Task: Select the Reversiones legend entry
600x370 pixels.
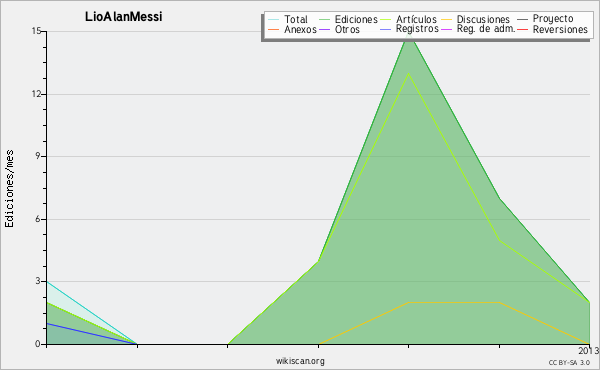Action: point(552,29)
